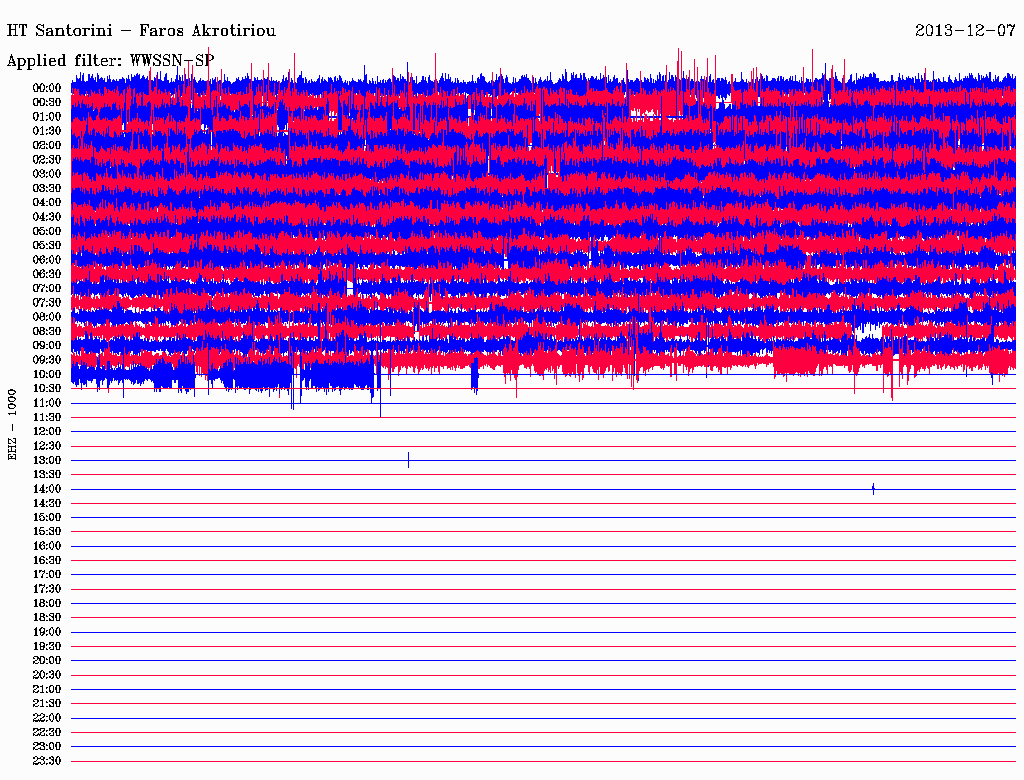Click the station title HT Santorini – Faros Akrotiriou
The width and height of the screenshot is (1024, 780).
141,31
